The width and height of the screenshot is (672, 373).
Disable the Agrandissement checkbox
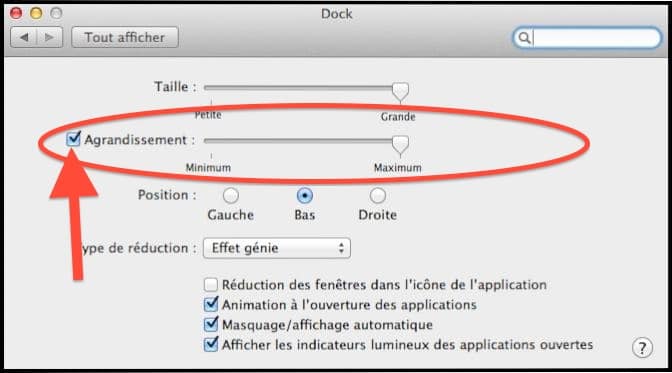[73, 139]
